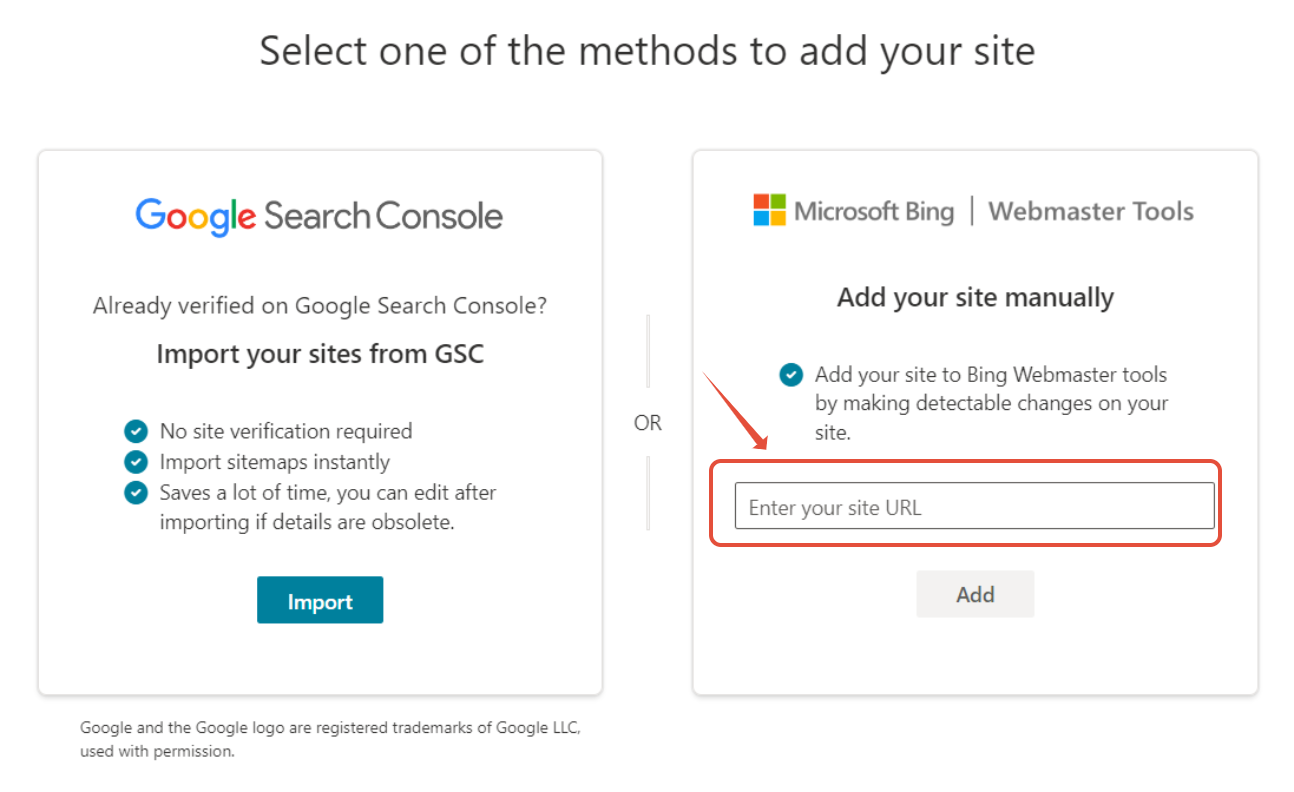This screenshot has width=1294, height=792.
Task: Click the checkmark beside Import sitemaps instantly
Action: [135, 462]
